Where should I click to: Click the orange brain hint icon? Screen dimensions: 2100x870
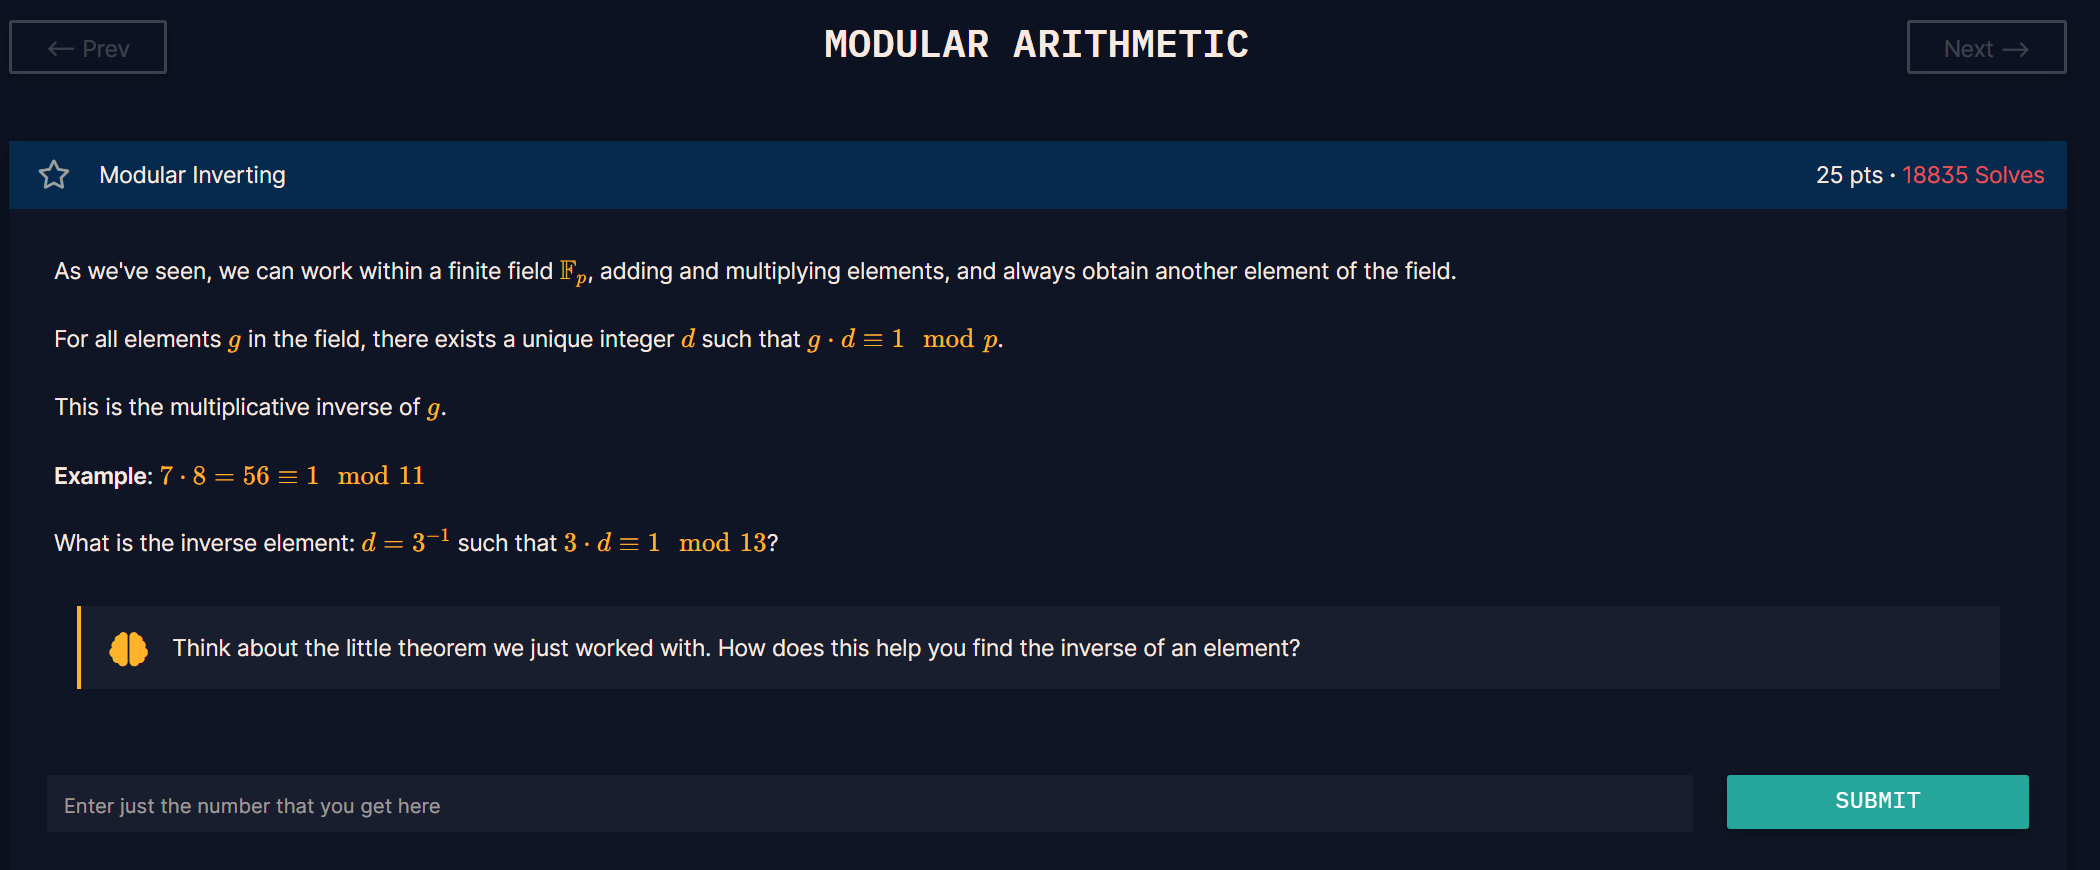pyautogui.click(x=128, y=649)
